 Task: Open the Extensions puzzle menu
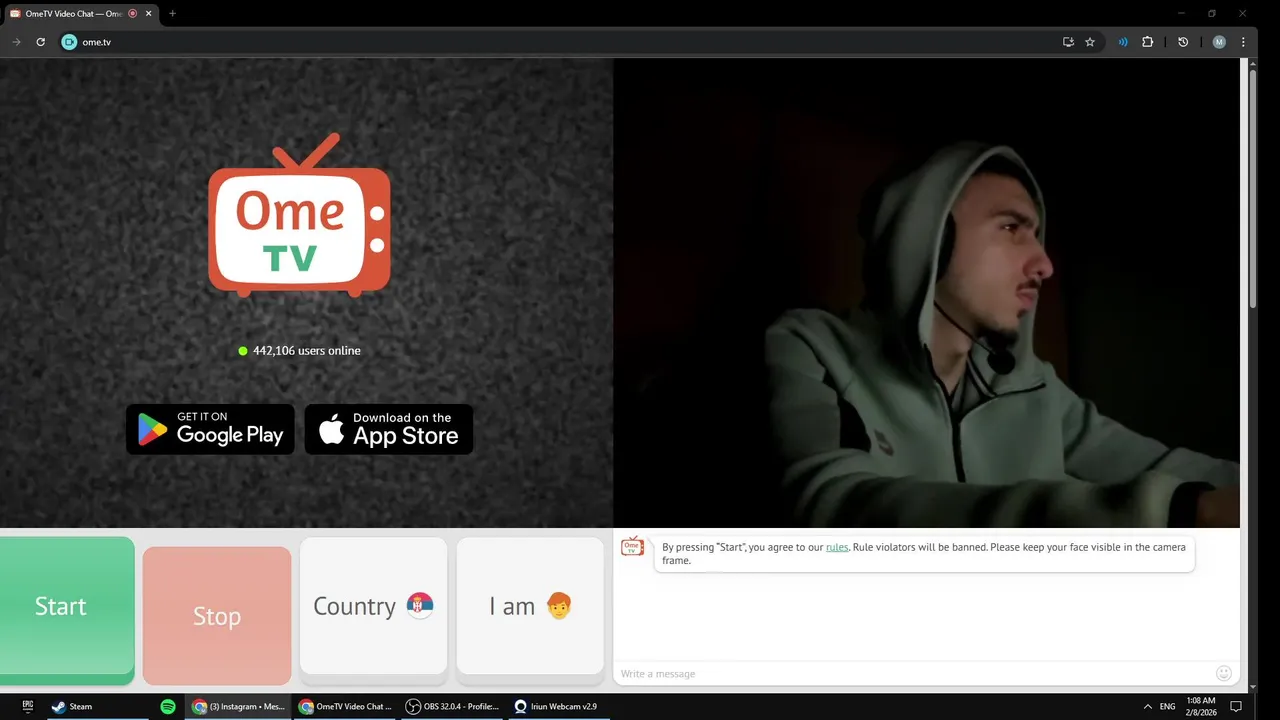[1148, 42]
